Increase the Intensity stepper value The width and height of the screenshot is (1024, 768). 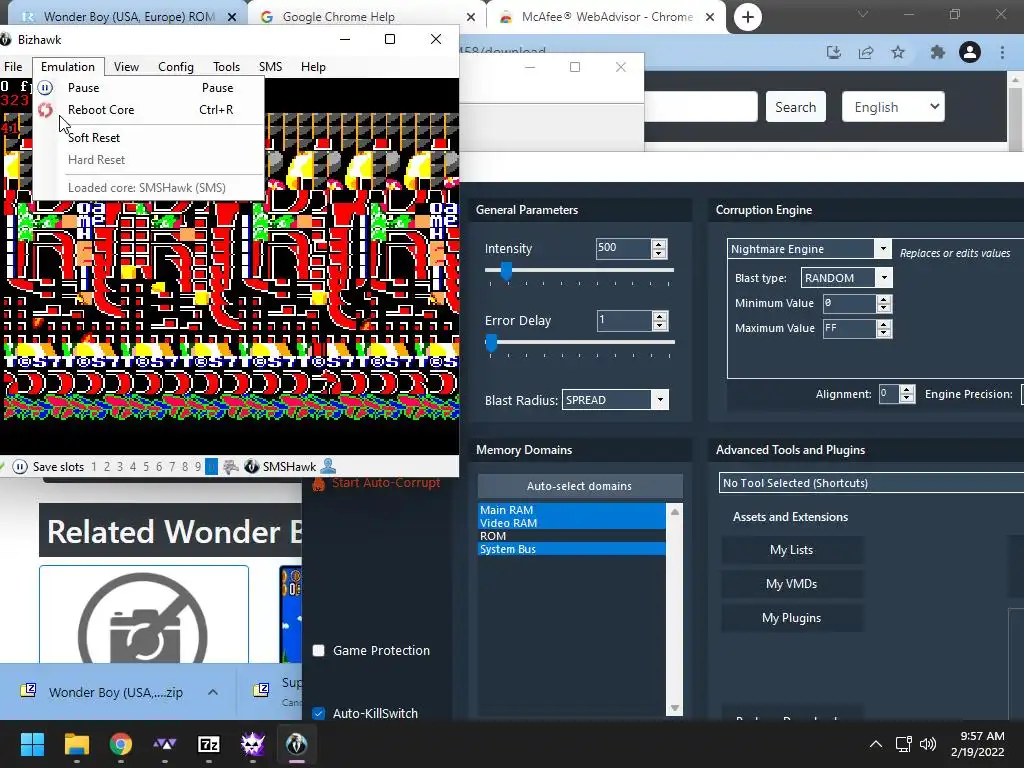(659, 244)
